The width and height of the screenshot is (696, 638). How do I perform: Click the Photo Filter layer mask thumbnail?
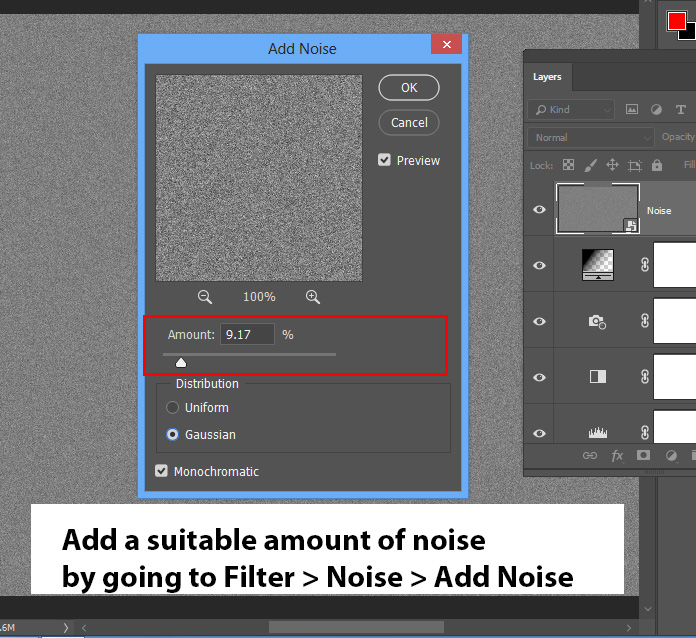[x=675, y=321]
